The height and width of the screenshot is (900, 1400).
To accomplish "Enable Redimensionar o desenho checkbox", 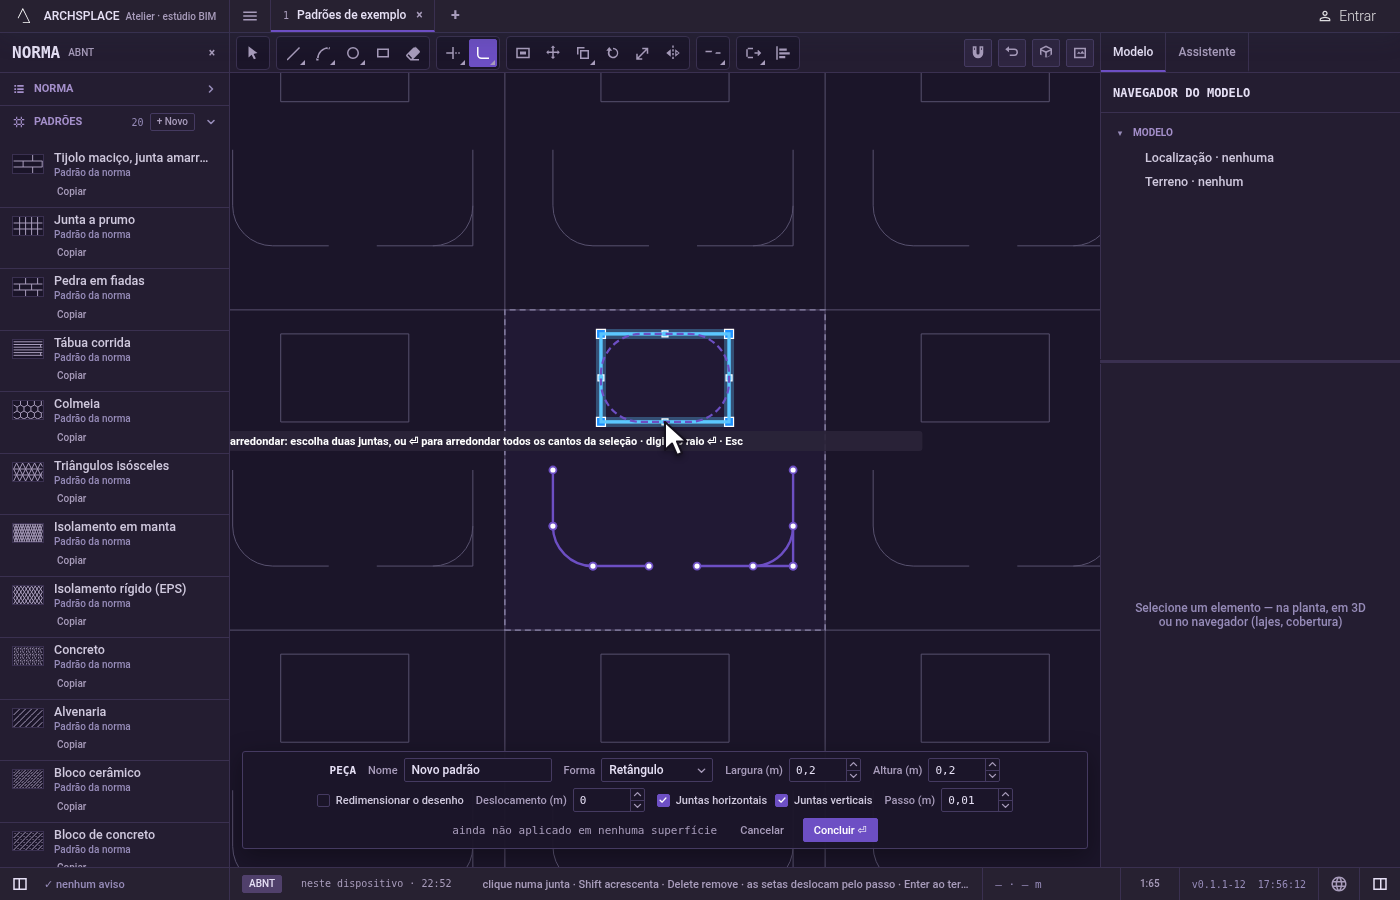I will click(323, 800).
